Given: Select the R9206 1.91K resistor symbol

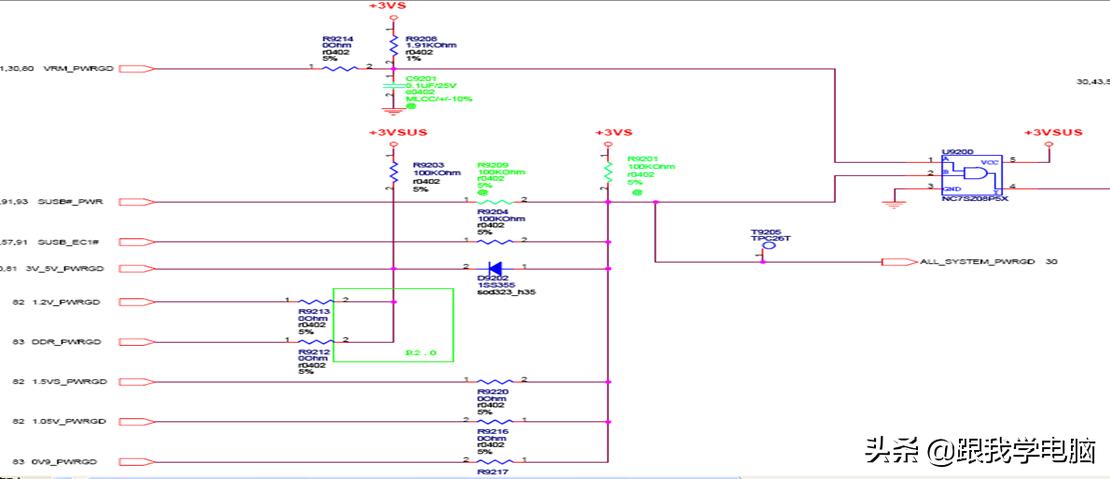Looking at the screenshot, I should tap(392, 45).
